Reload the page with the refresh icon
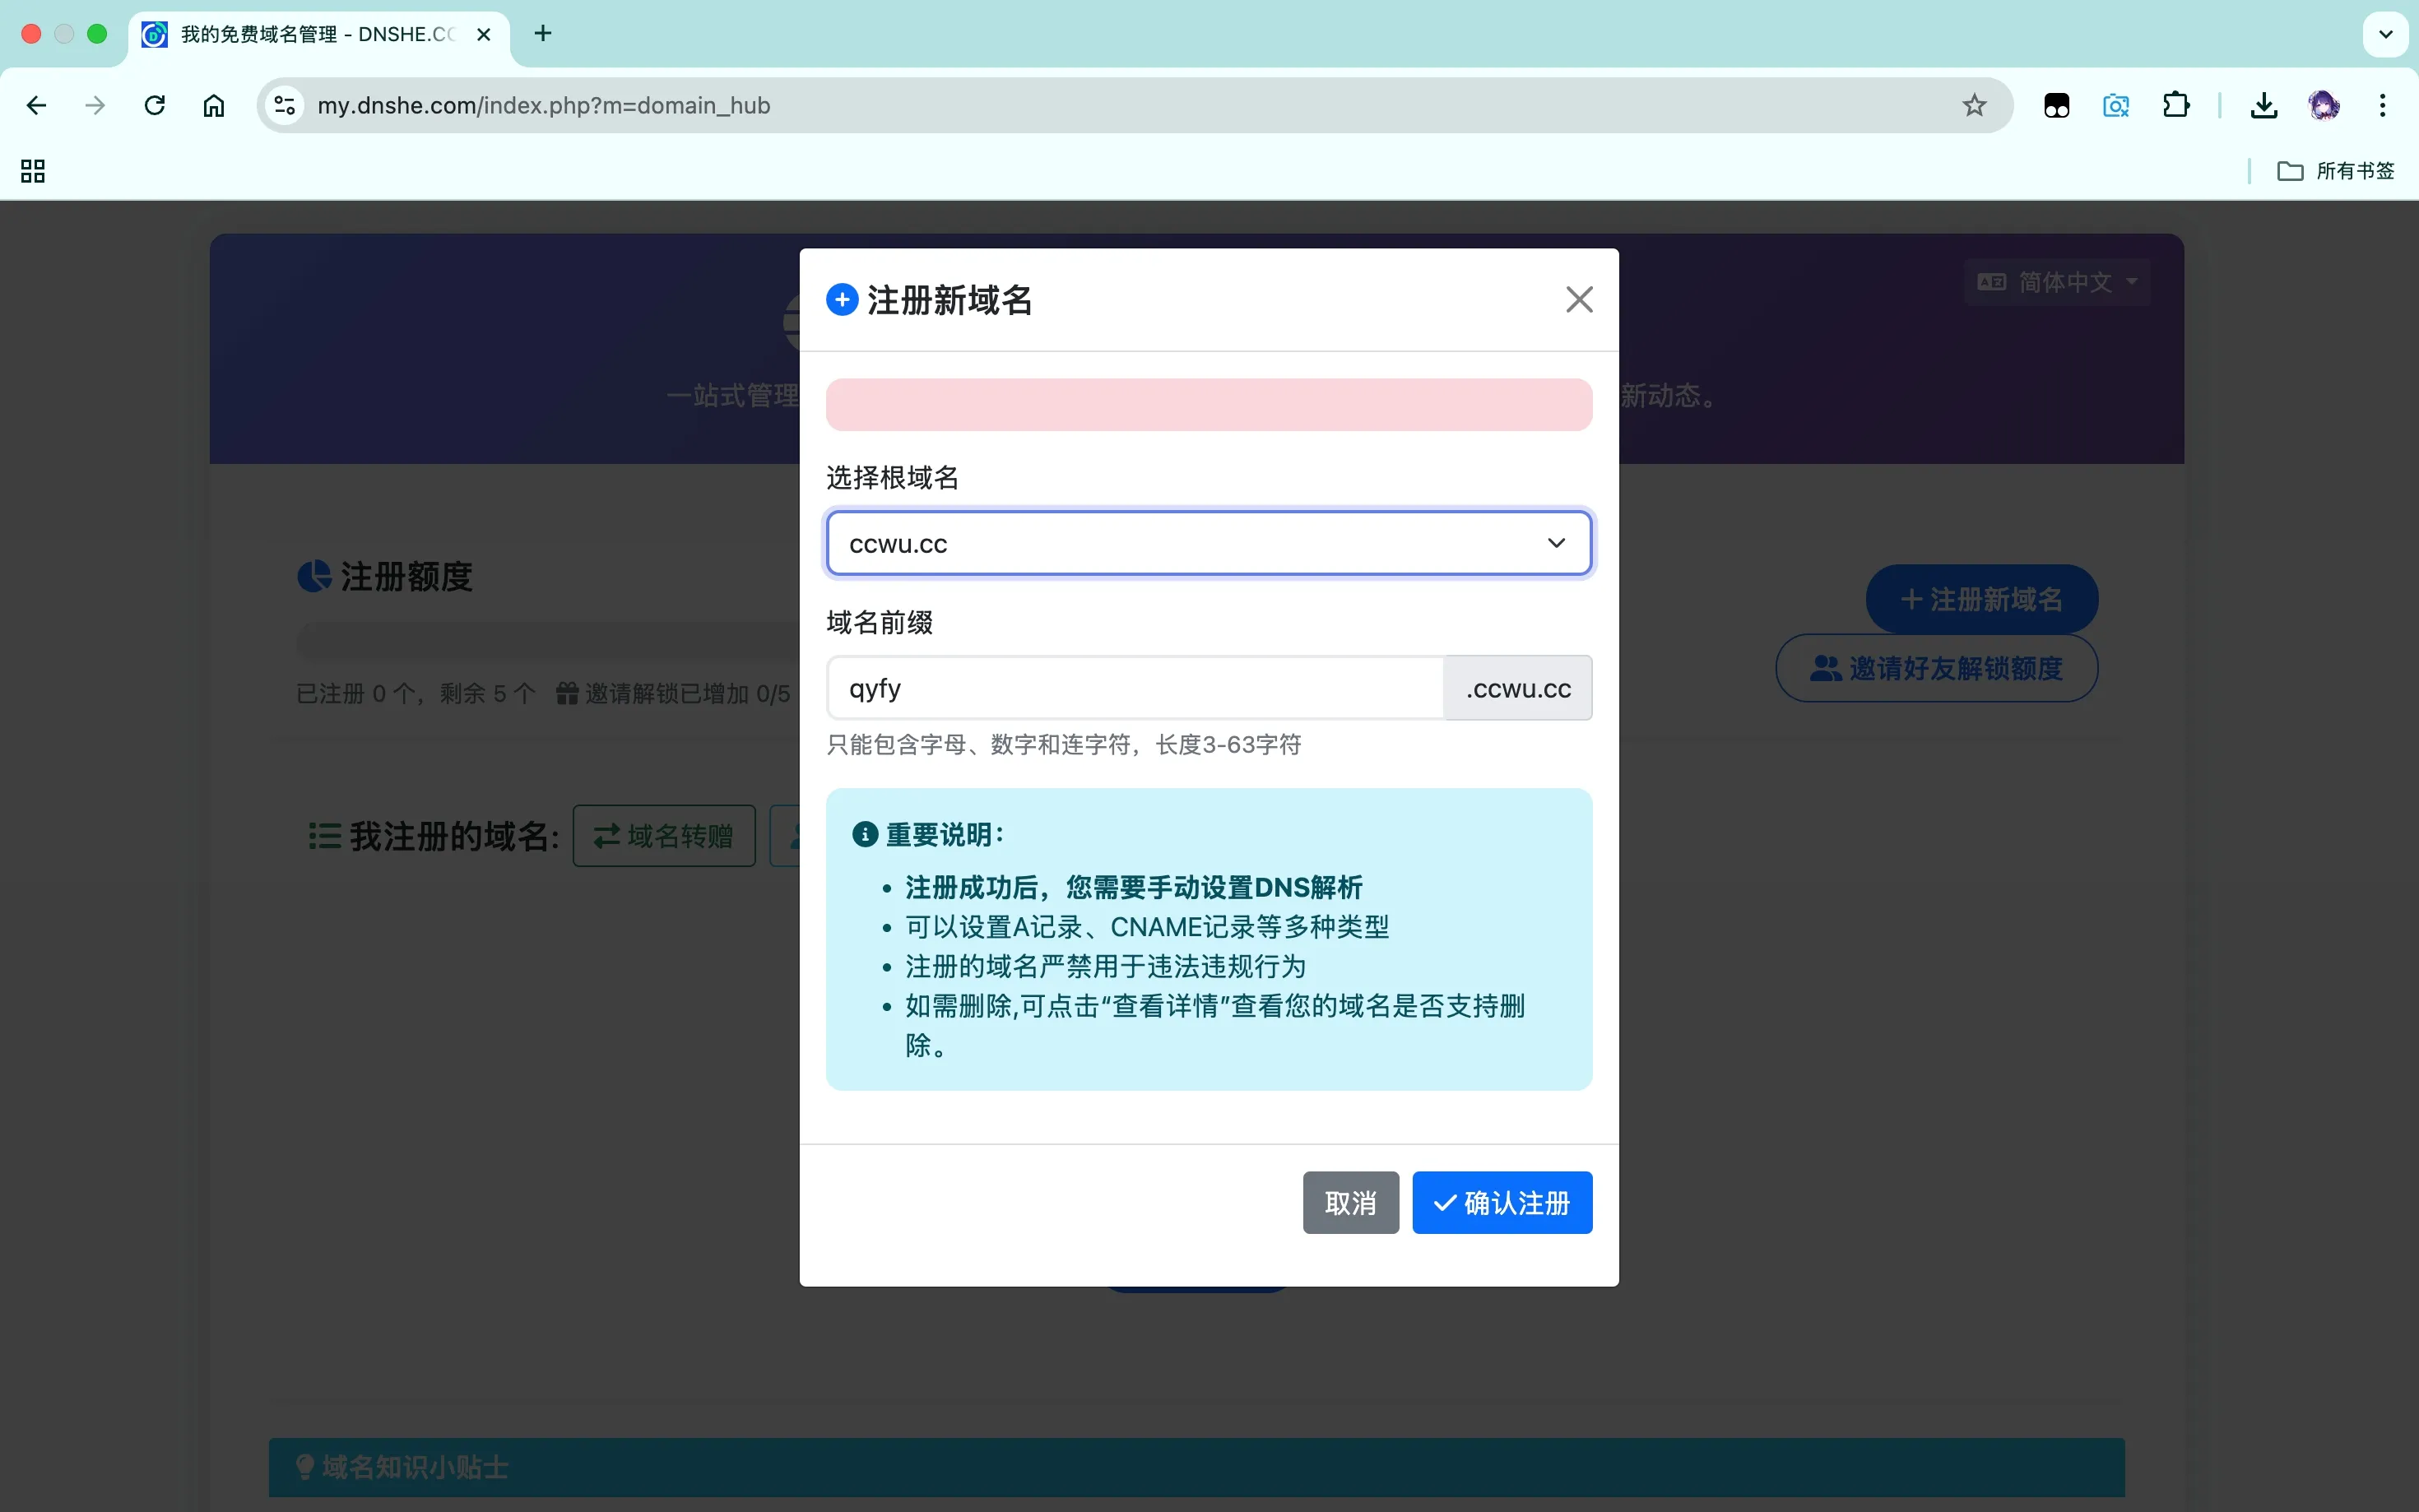This screenshot has width=2419, height=1512. pyautogui.click(x=154, y=105)
